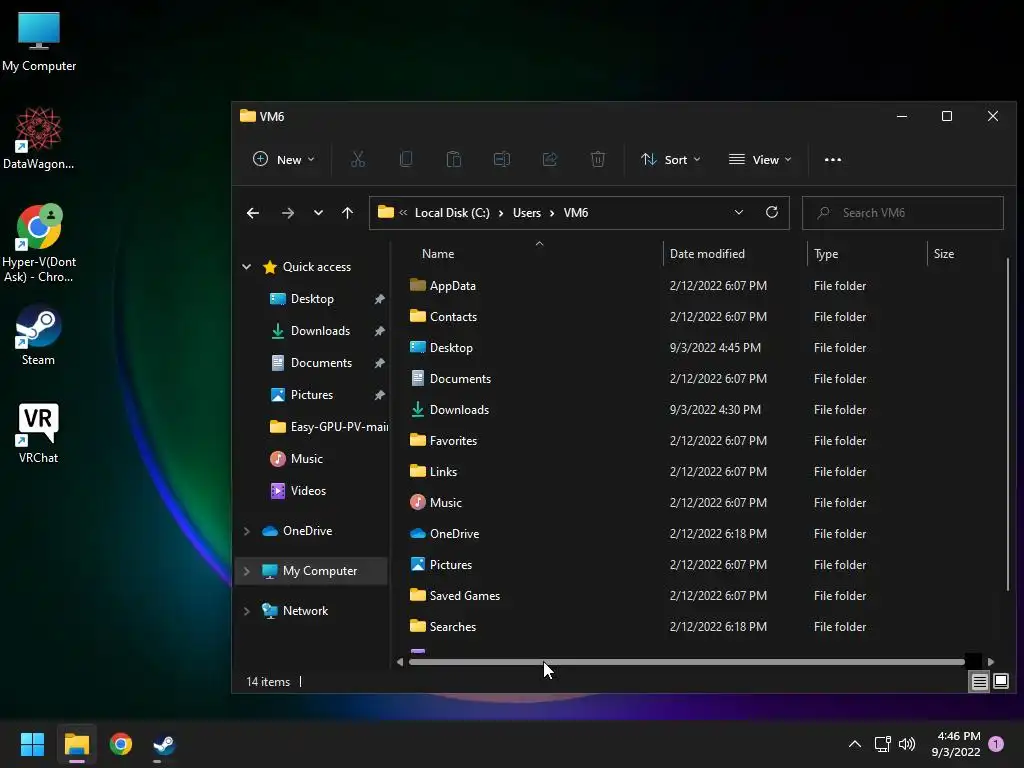Go forward with the right arrow
The image size is (1024, 768).
pos(287,213)
